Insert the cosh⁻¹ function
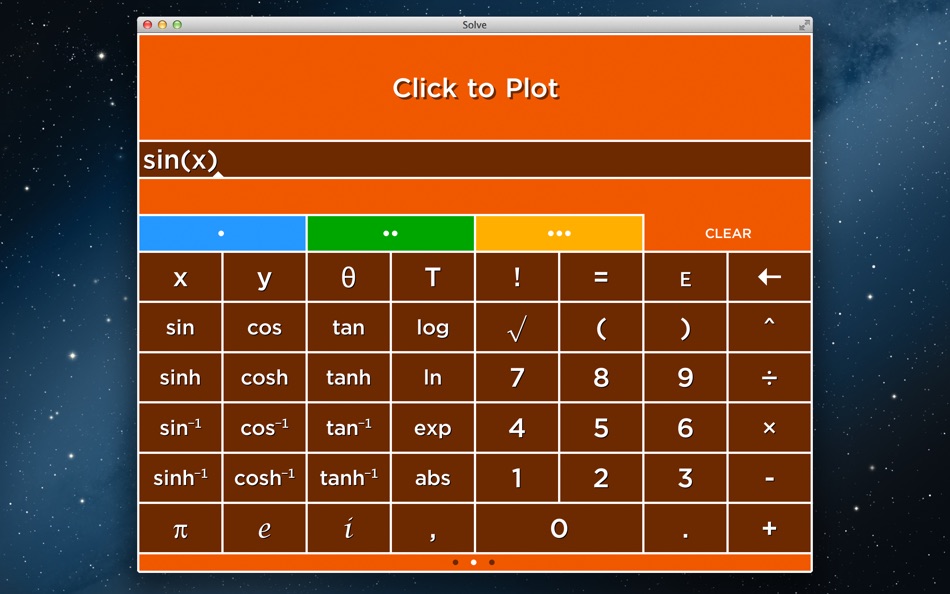The height and width of the screenshot is (594, 950). (x=265, y=479)
